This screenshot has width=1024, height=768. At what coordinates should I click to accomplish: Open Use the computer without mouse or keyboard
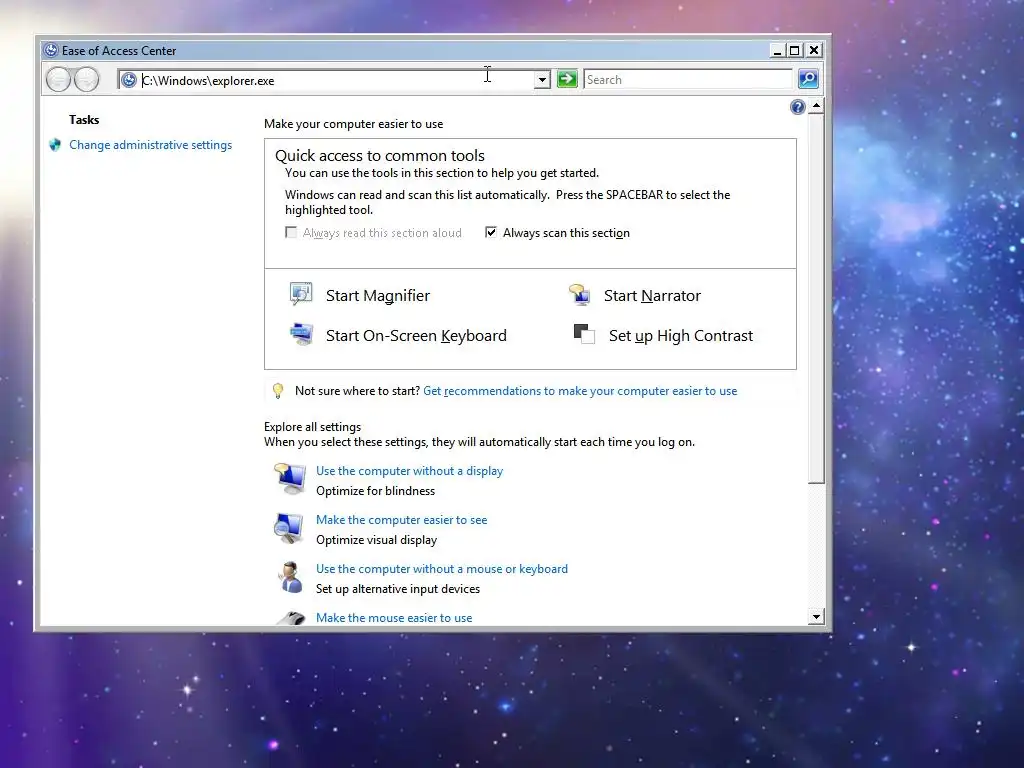point(442,569)
